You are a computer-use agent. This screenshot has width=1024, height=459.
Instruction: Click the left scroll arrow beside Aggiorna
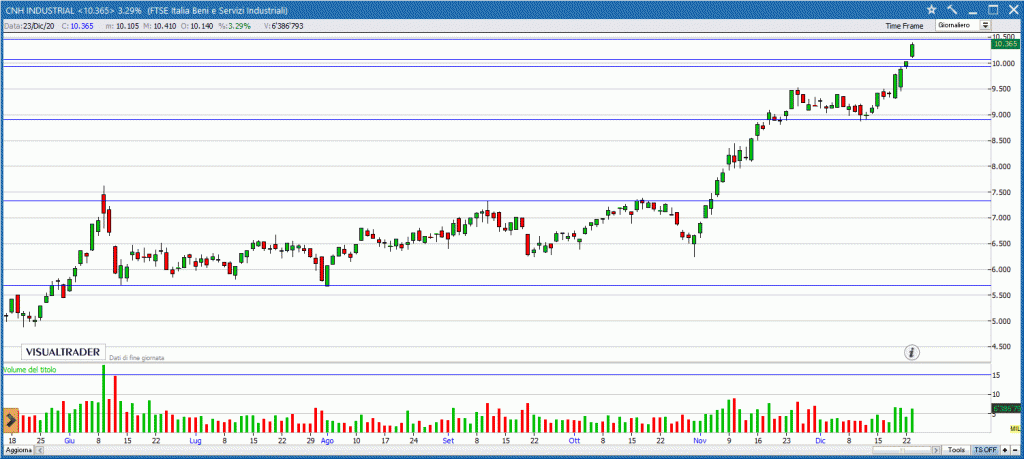[39, 451]
